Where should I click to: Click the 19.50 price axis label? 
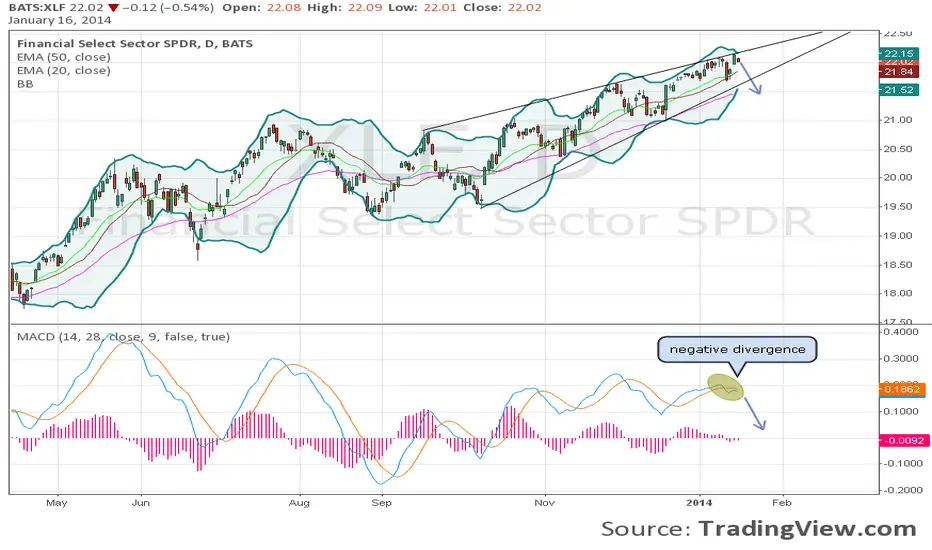point(898,207)
